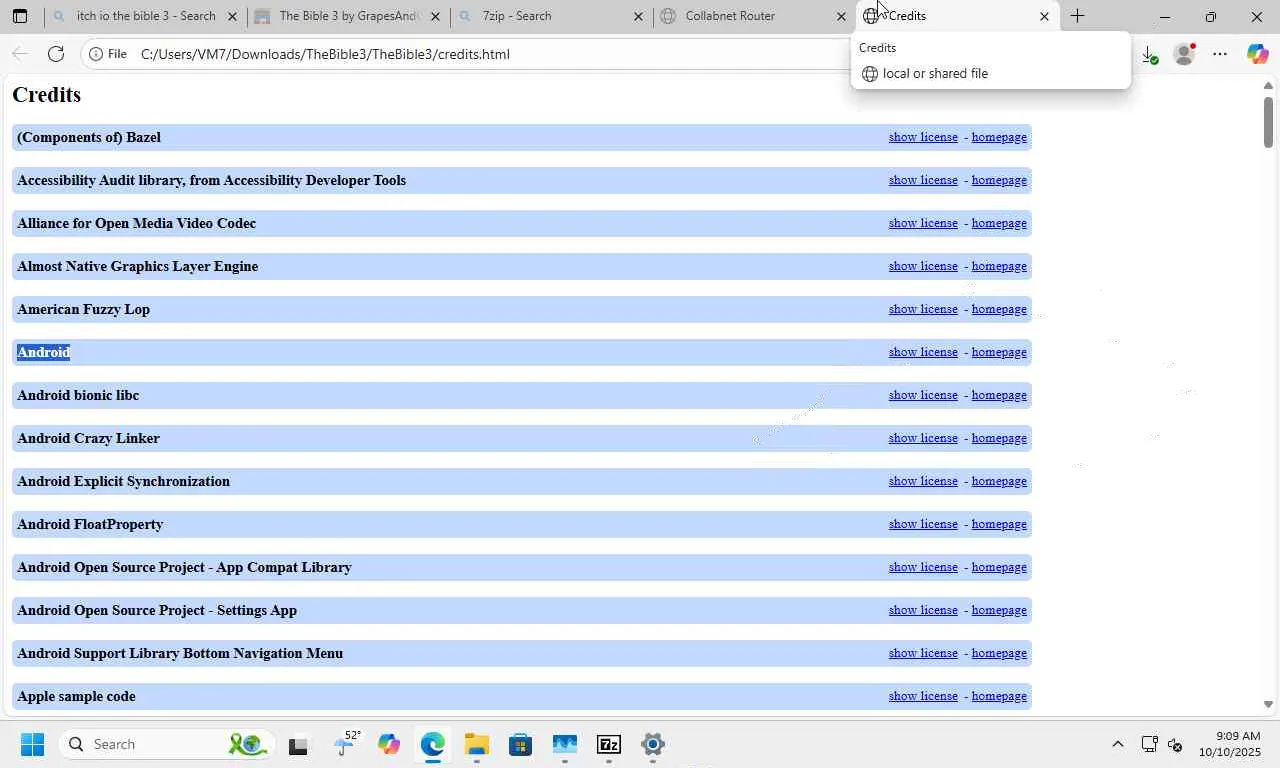Open Settings gear on the taskbar

coord(653,744)
